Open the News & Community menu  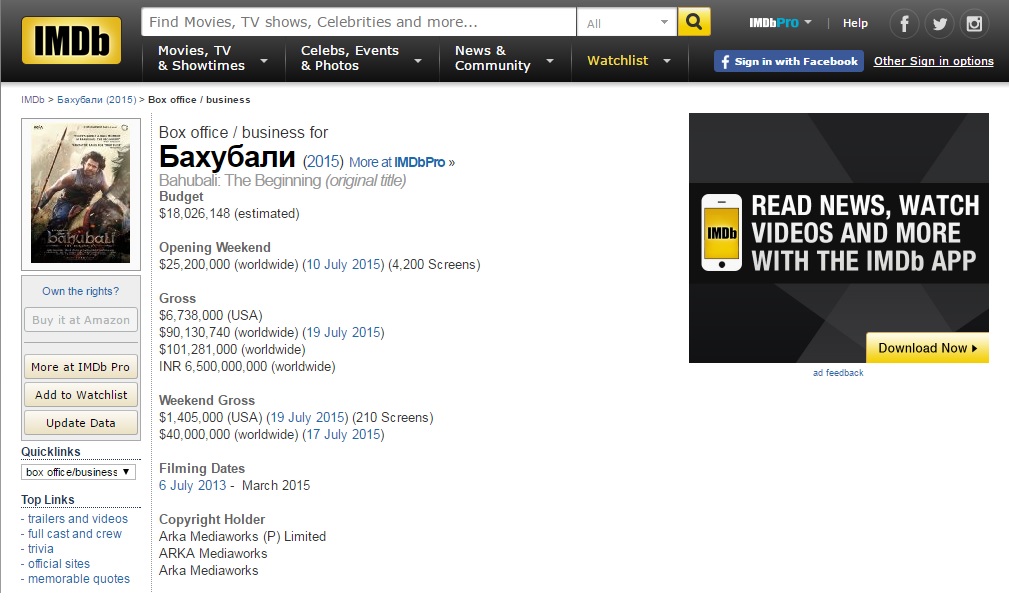tap(504, 59)
